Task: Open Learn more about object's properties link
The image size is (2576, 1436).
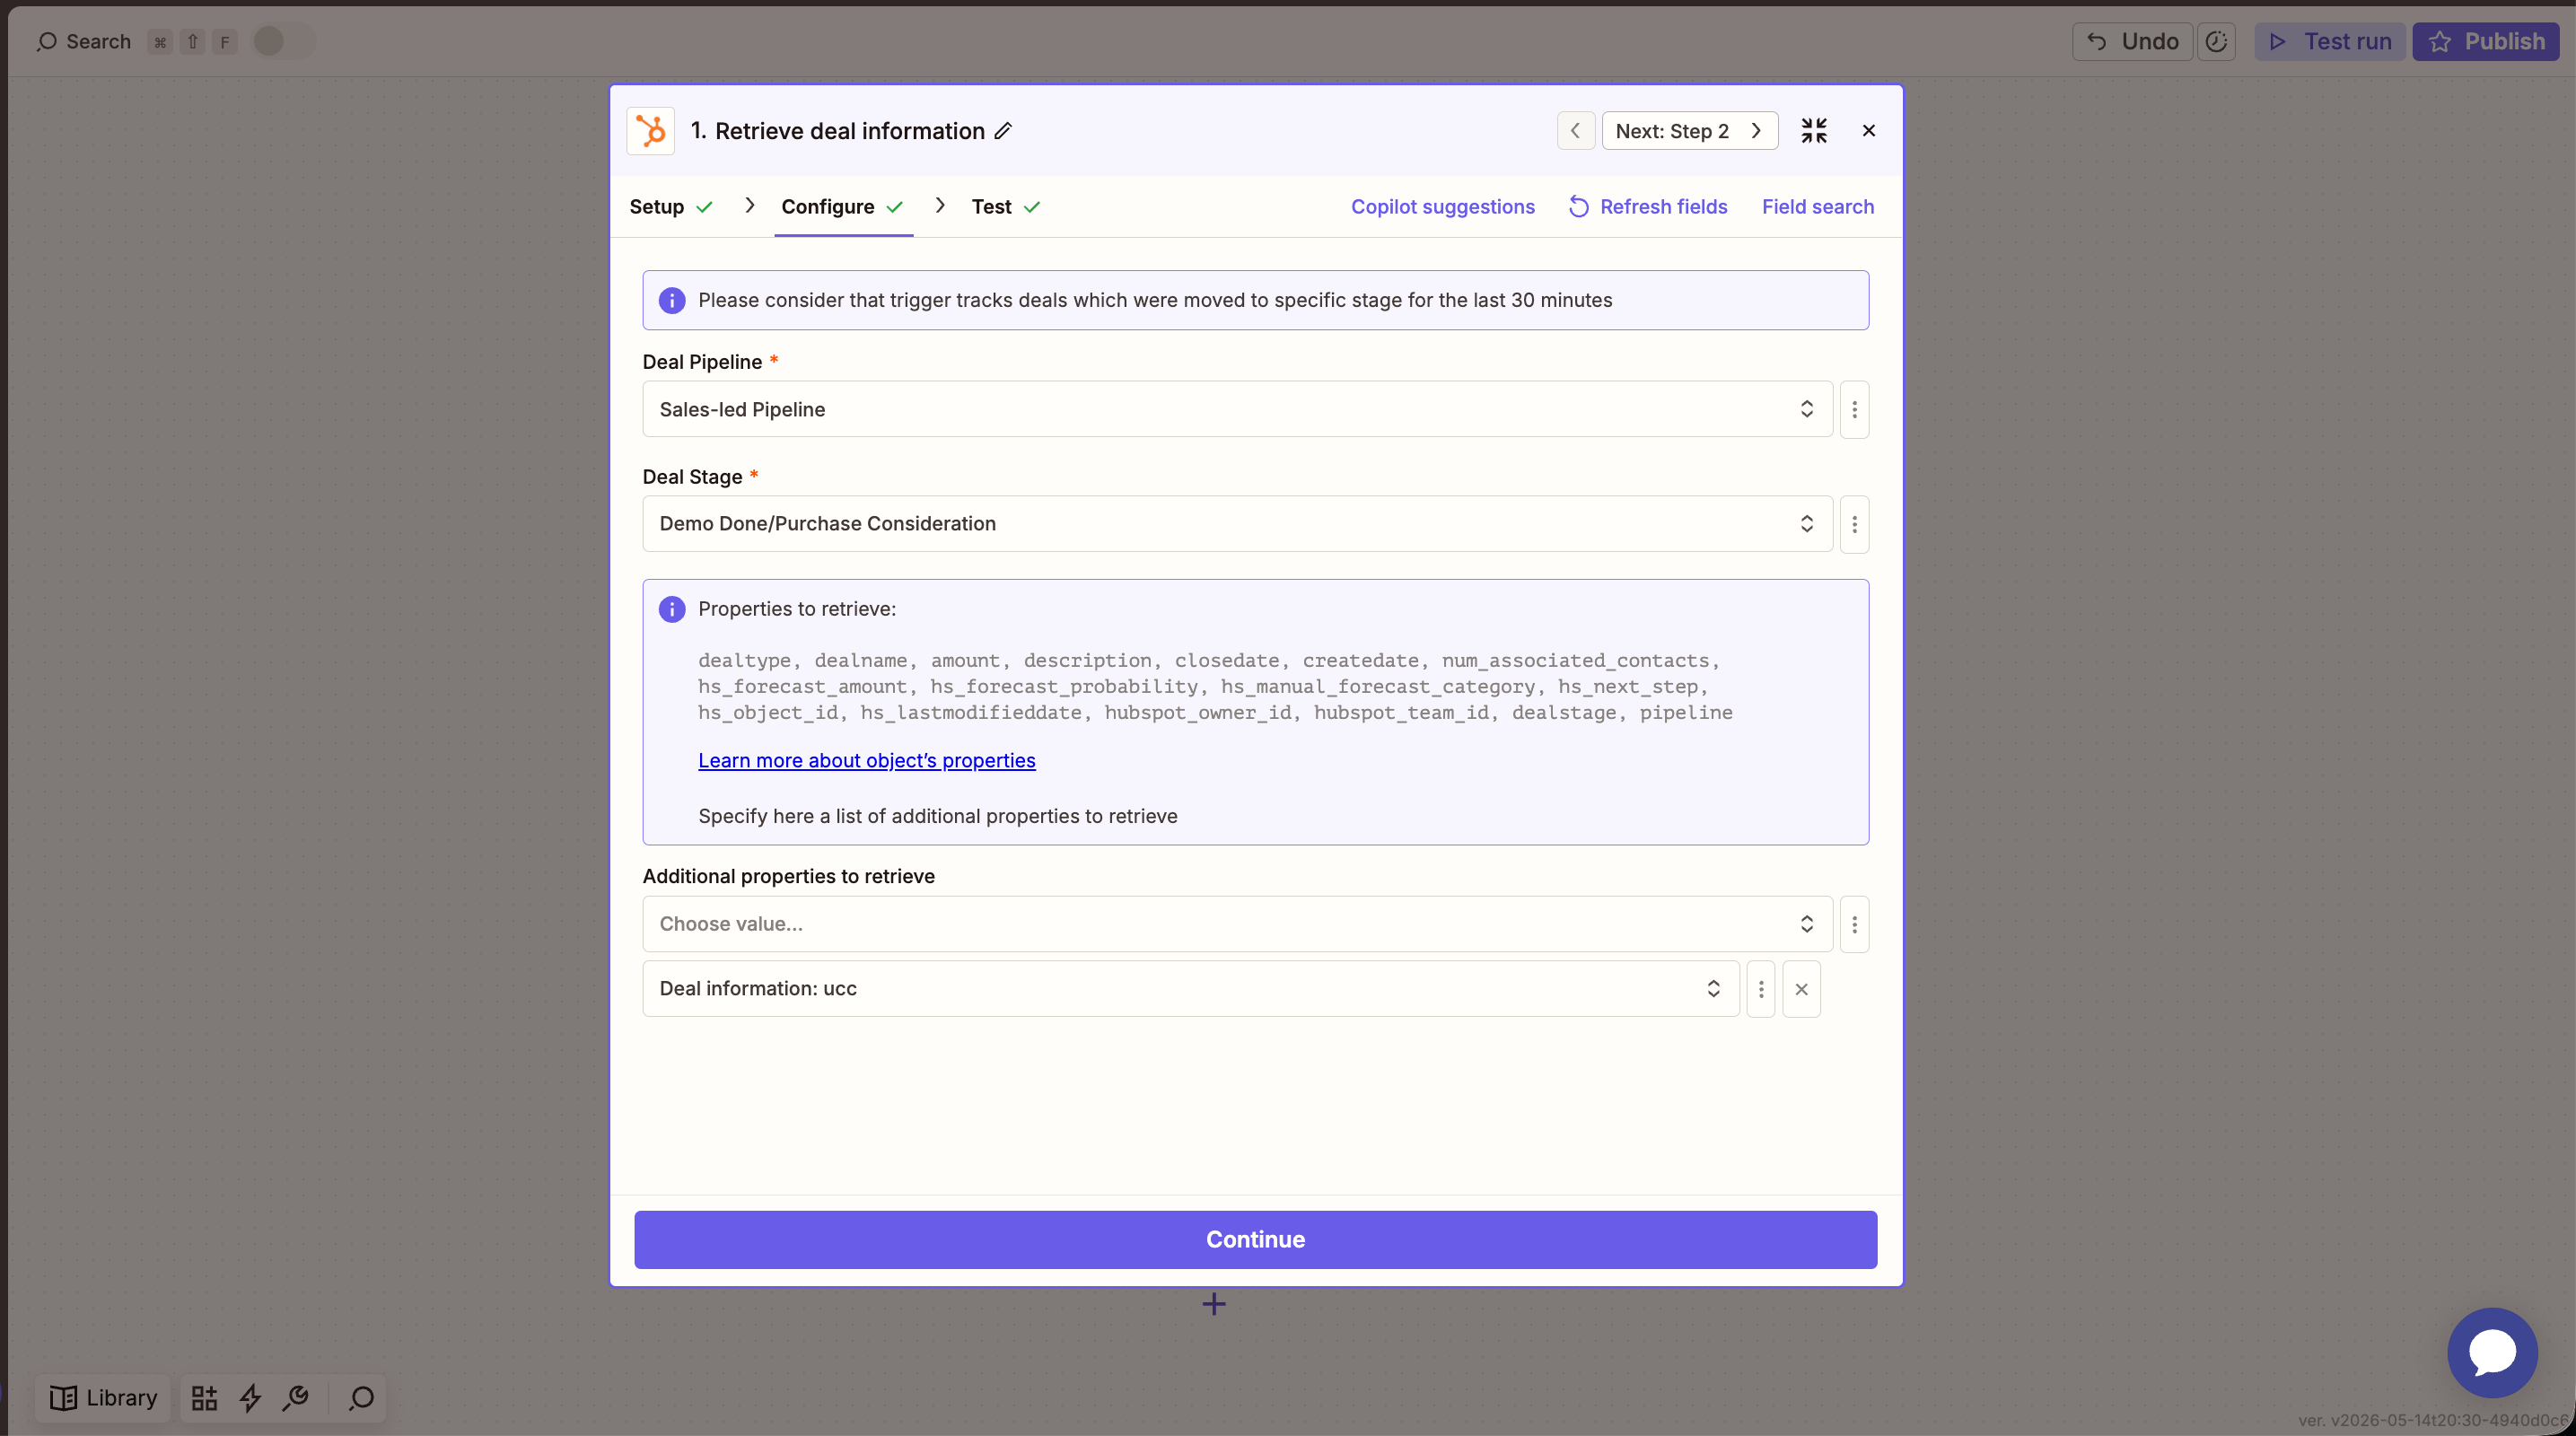Action: pyautogui.click(x=866, y=760)
